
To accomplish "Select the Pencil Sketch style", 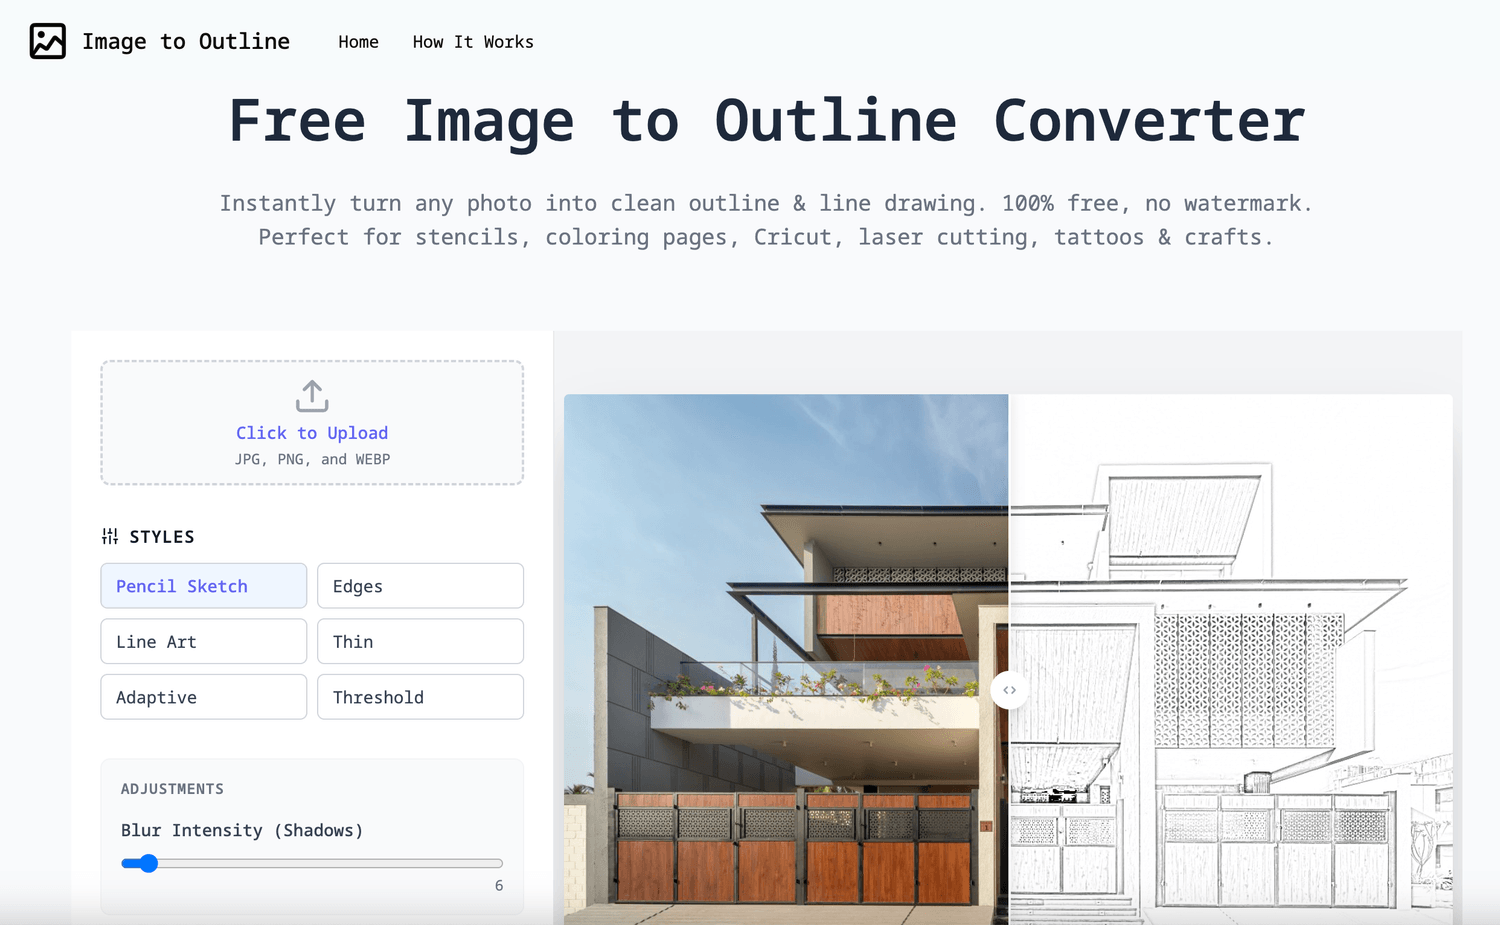I will click(x=203, y=586).
